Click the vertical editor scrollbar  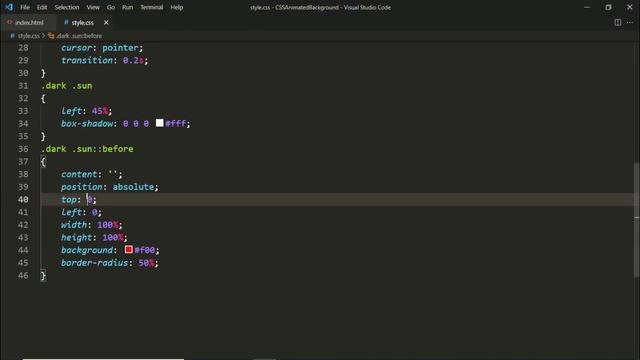pos(637,220)
